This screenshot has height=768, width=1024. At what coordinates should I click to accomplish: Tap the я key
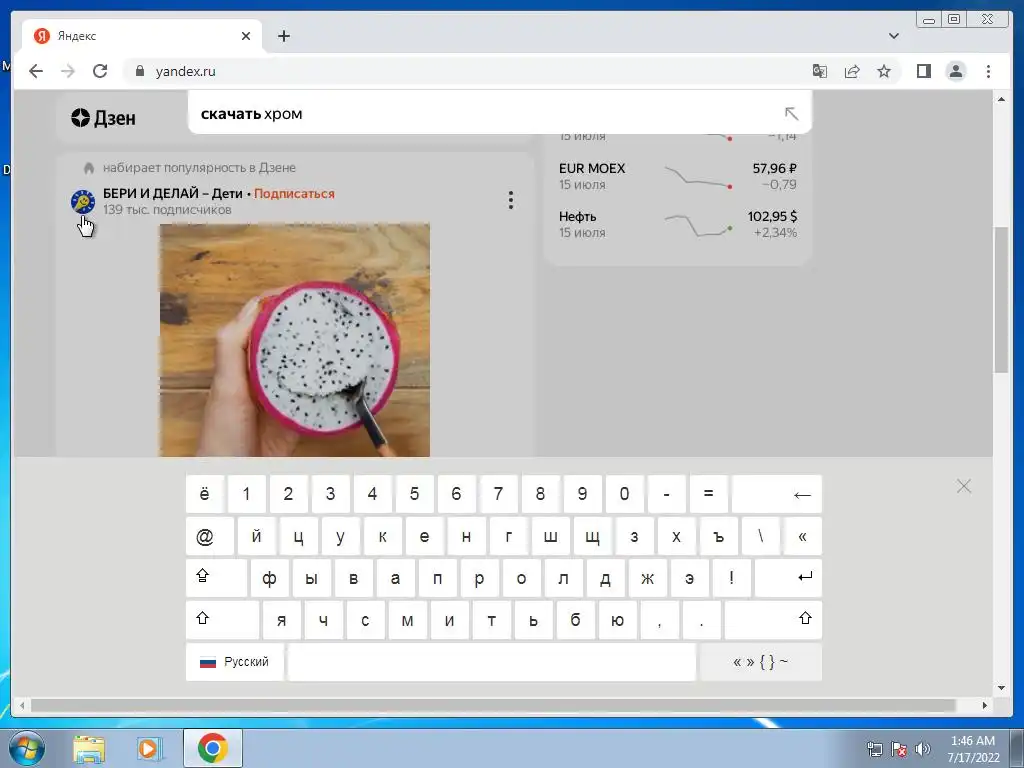281,620
